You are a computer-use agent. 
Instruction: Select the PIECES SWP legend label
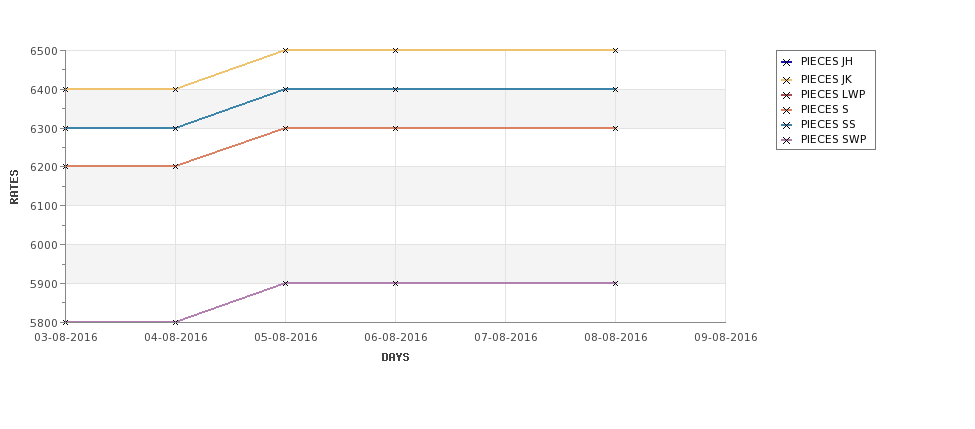(x=833, y=139)
